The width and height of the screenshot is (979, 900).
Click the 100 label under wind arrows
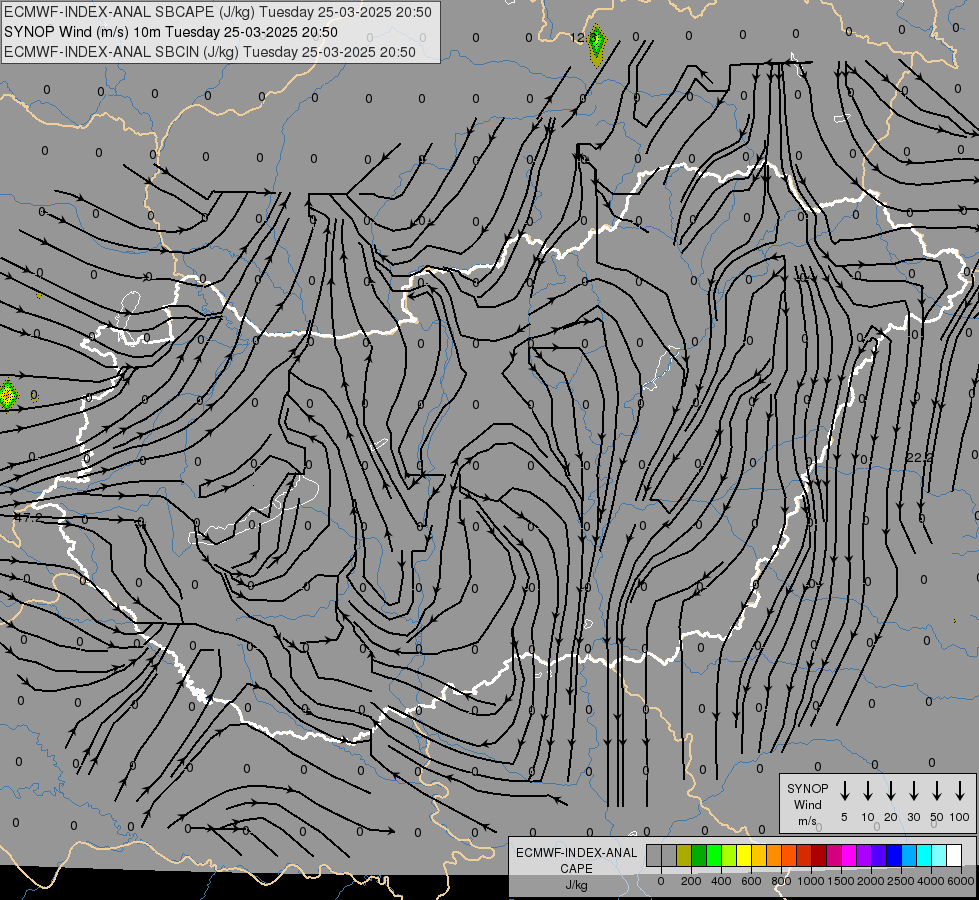(x=960, y=817)
